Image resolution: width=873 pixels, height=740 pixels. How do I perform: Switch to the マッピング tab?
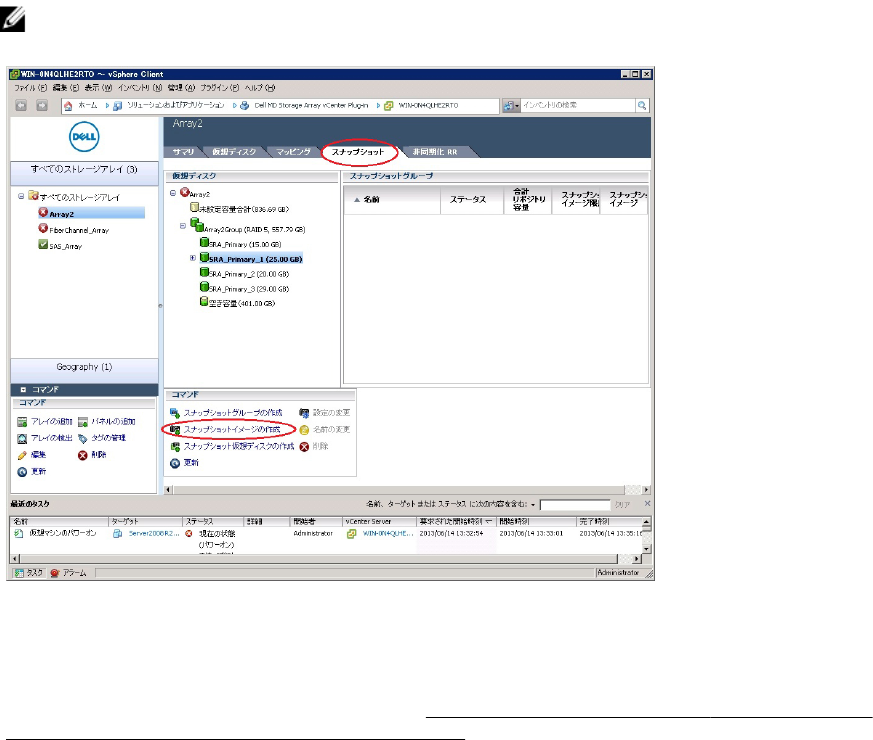[293, 151]
